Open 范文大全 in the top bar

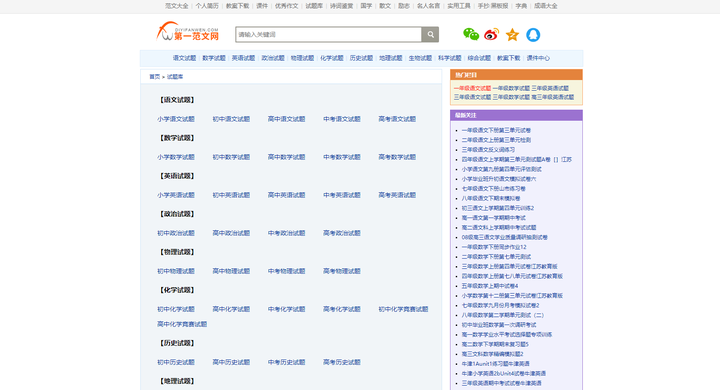click(x=177, y=6)
